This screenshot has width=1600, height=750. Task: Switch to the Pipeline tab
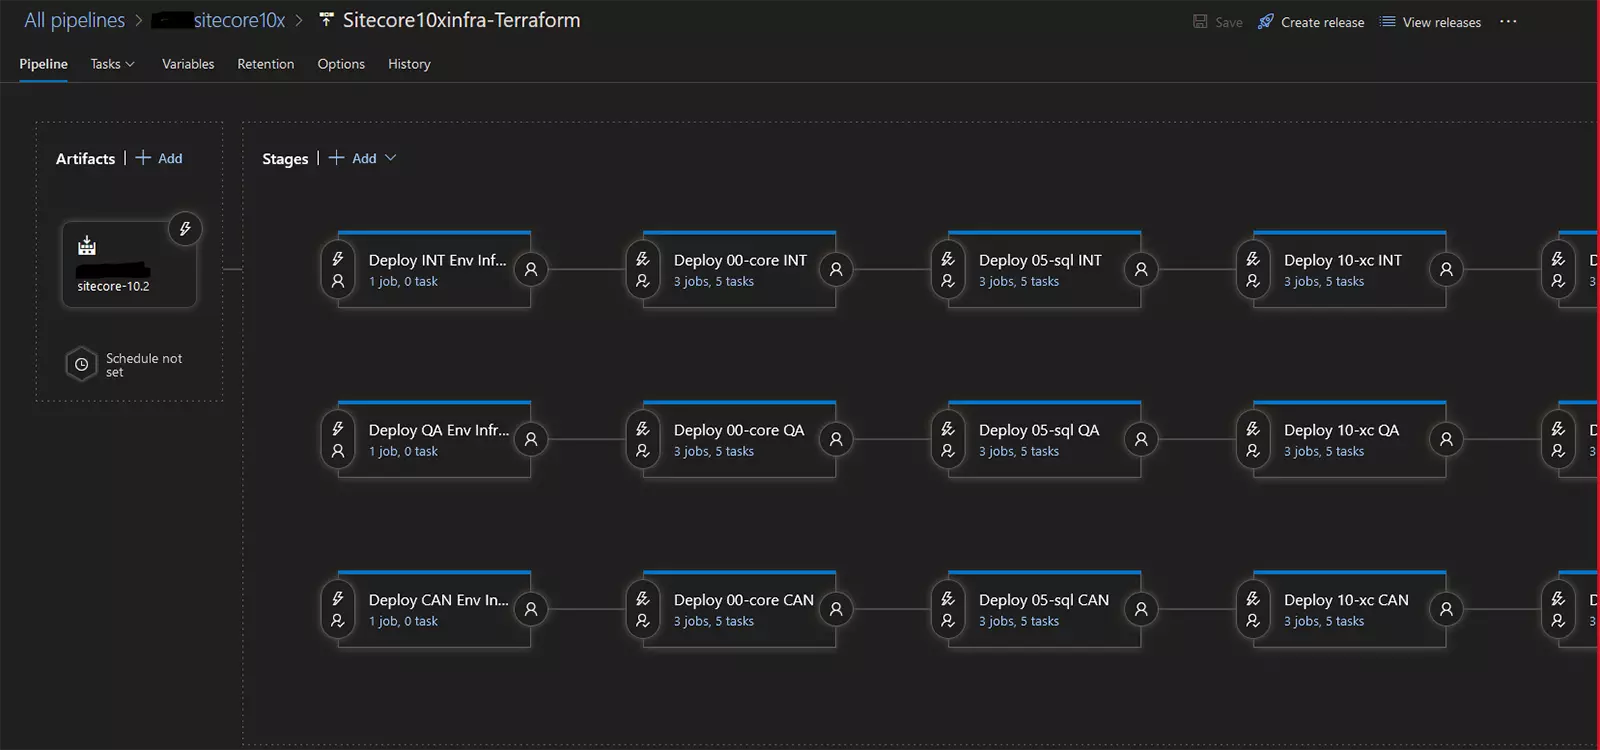coord(43,64)
